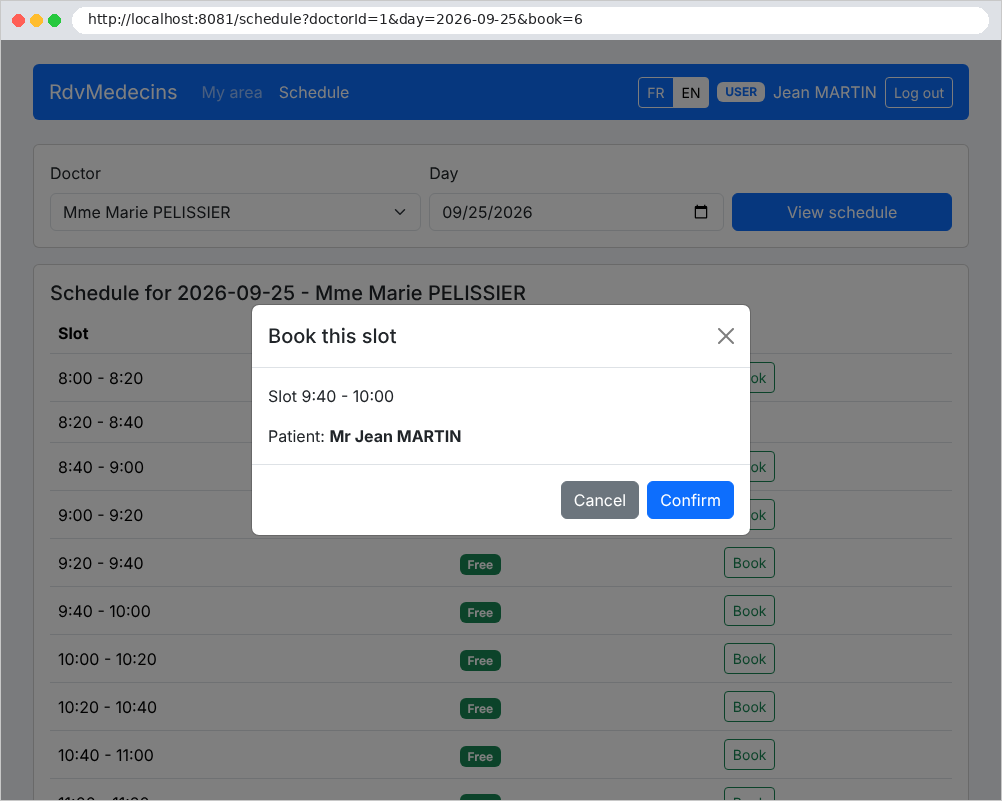Book the 10:00 - 10:20 slot
This screenshot has height=801, width=1002.
[x=749, y=659]
